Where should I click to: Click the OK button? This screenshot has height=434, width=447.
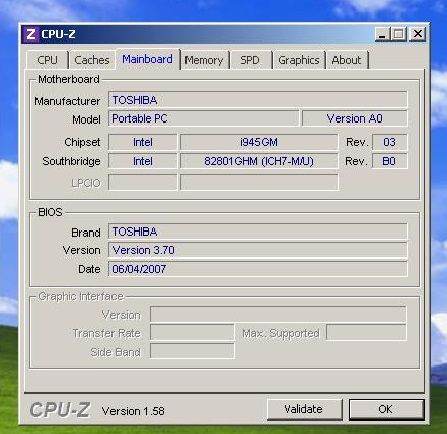(386, 409)
